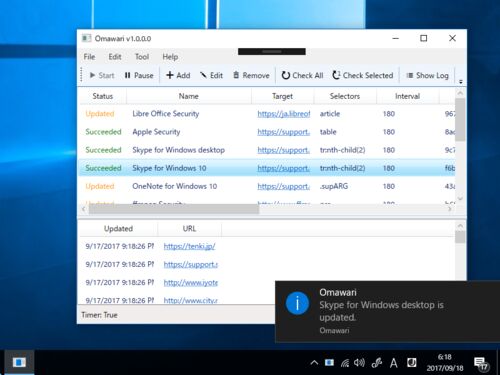Click the '.supARG' selector cell
Image resolution: width=500 pixels, height=375 pixels.
[334, 186]
